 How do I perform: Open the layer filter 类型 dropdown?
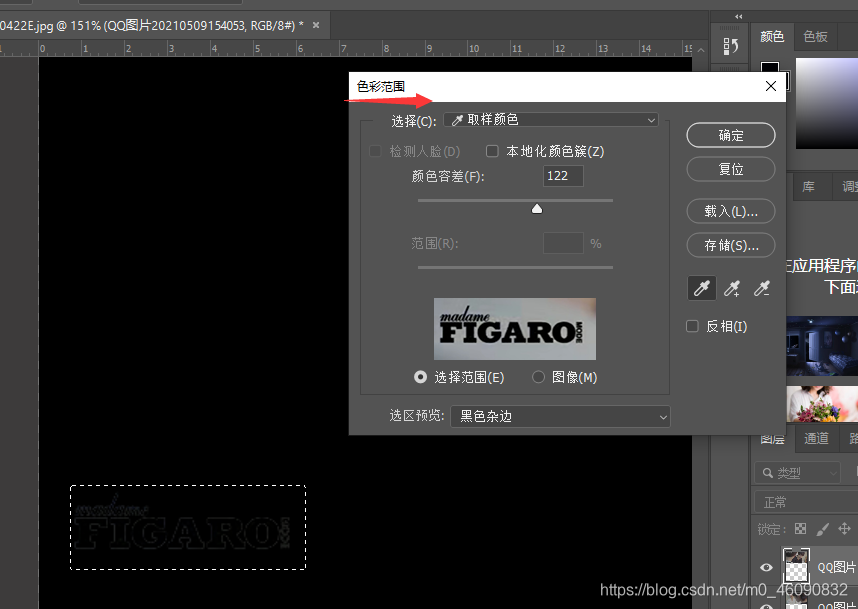pos(797,473)
